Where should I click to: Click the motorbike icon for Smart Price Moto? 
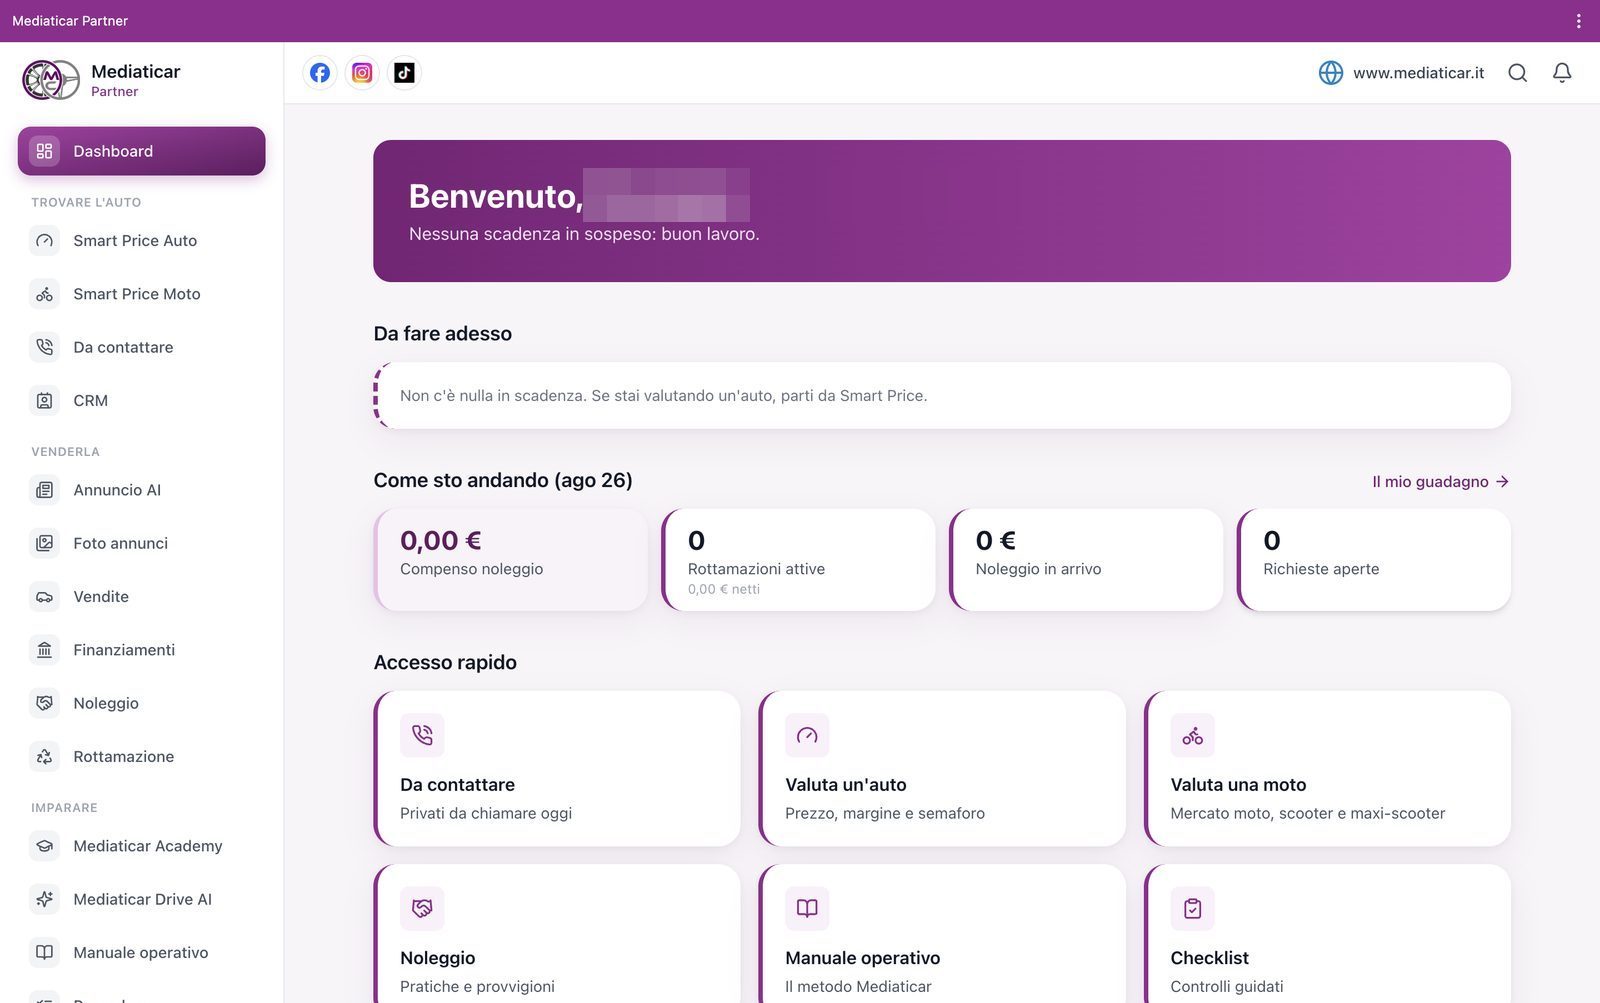point(44,294)
